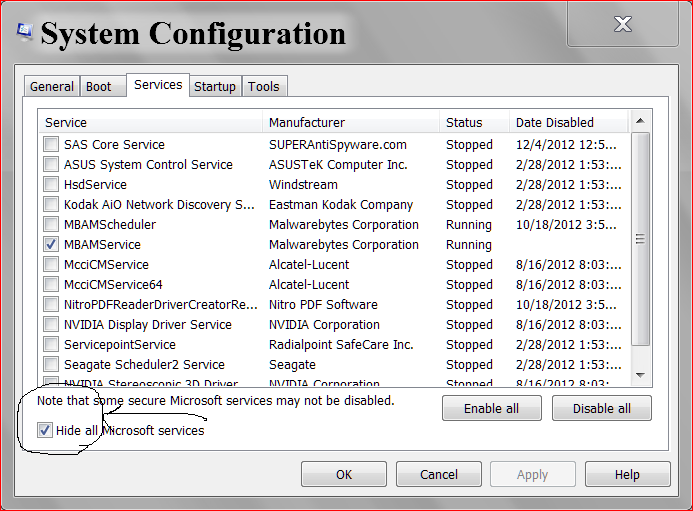This screenshot has width=693, height=511.
Task: Select the MBAMScheduler service name
Action: click(x=110, y=225)
